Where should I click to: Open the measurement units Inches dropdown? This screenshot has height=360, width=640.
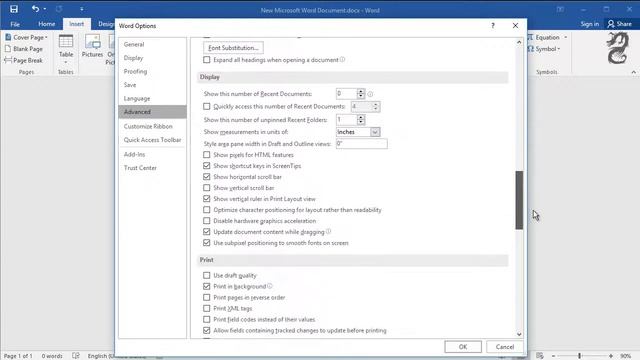[375, 132]
